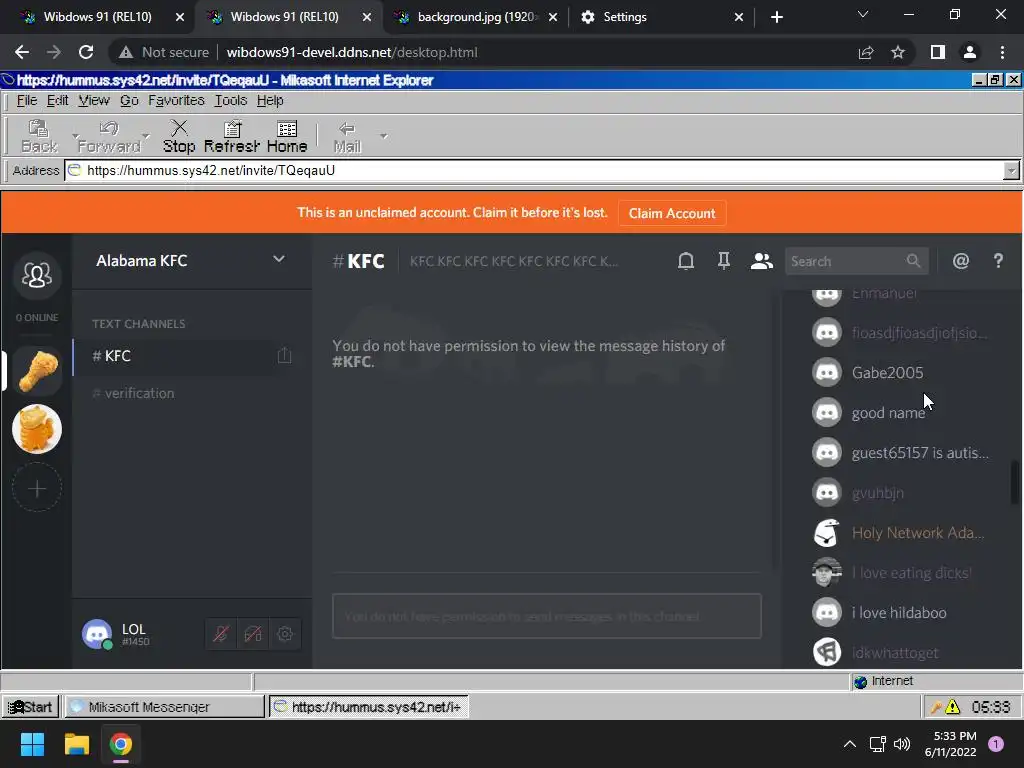Viewport: 1024px width, 768px height.
Task: Click the warning tray icon
Action: coord(953,707)
